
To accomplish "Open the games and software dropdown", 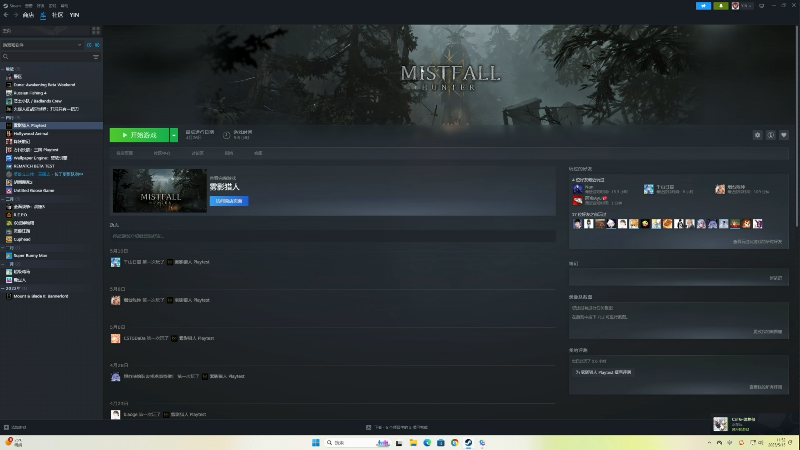I will 42,45.
